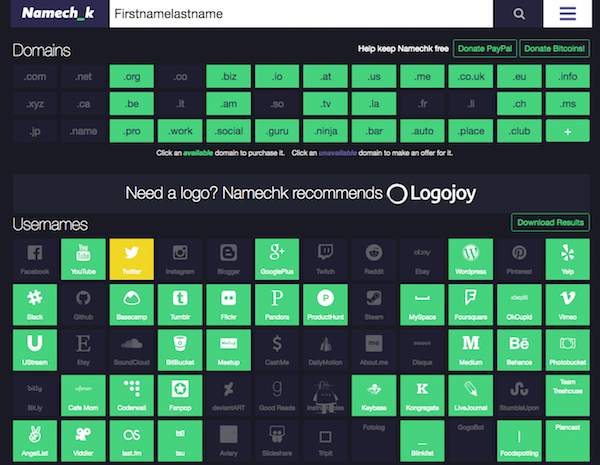Click the plus tile for more domains

567,131
